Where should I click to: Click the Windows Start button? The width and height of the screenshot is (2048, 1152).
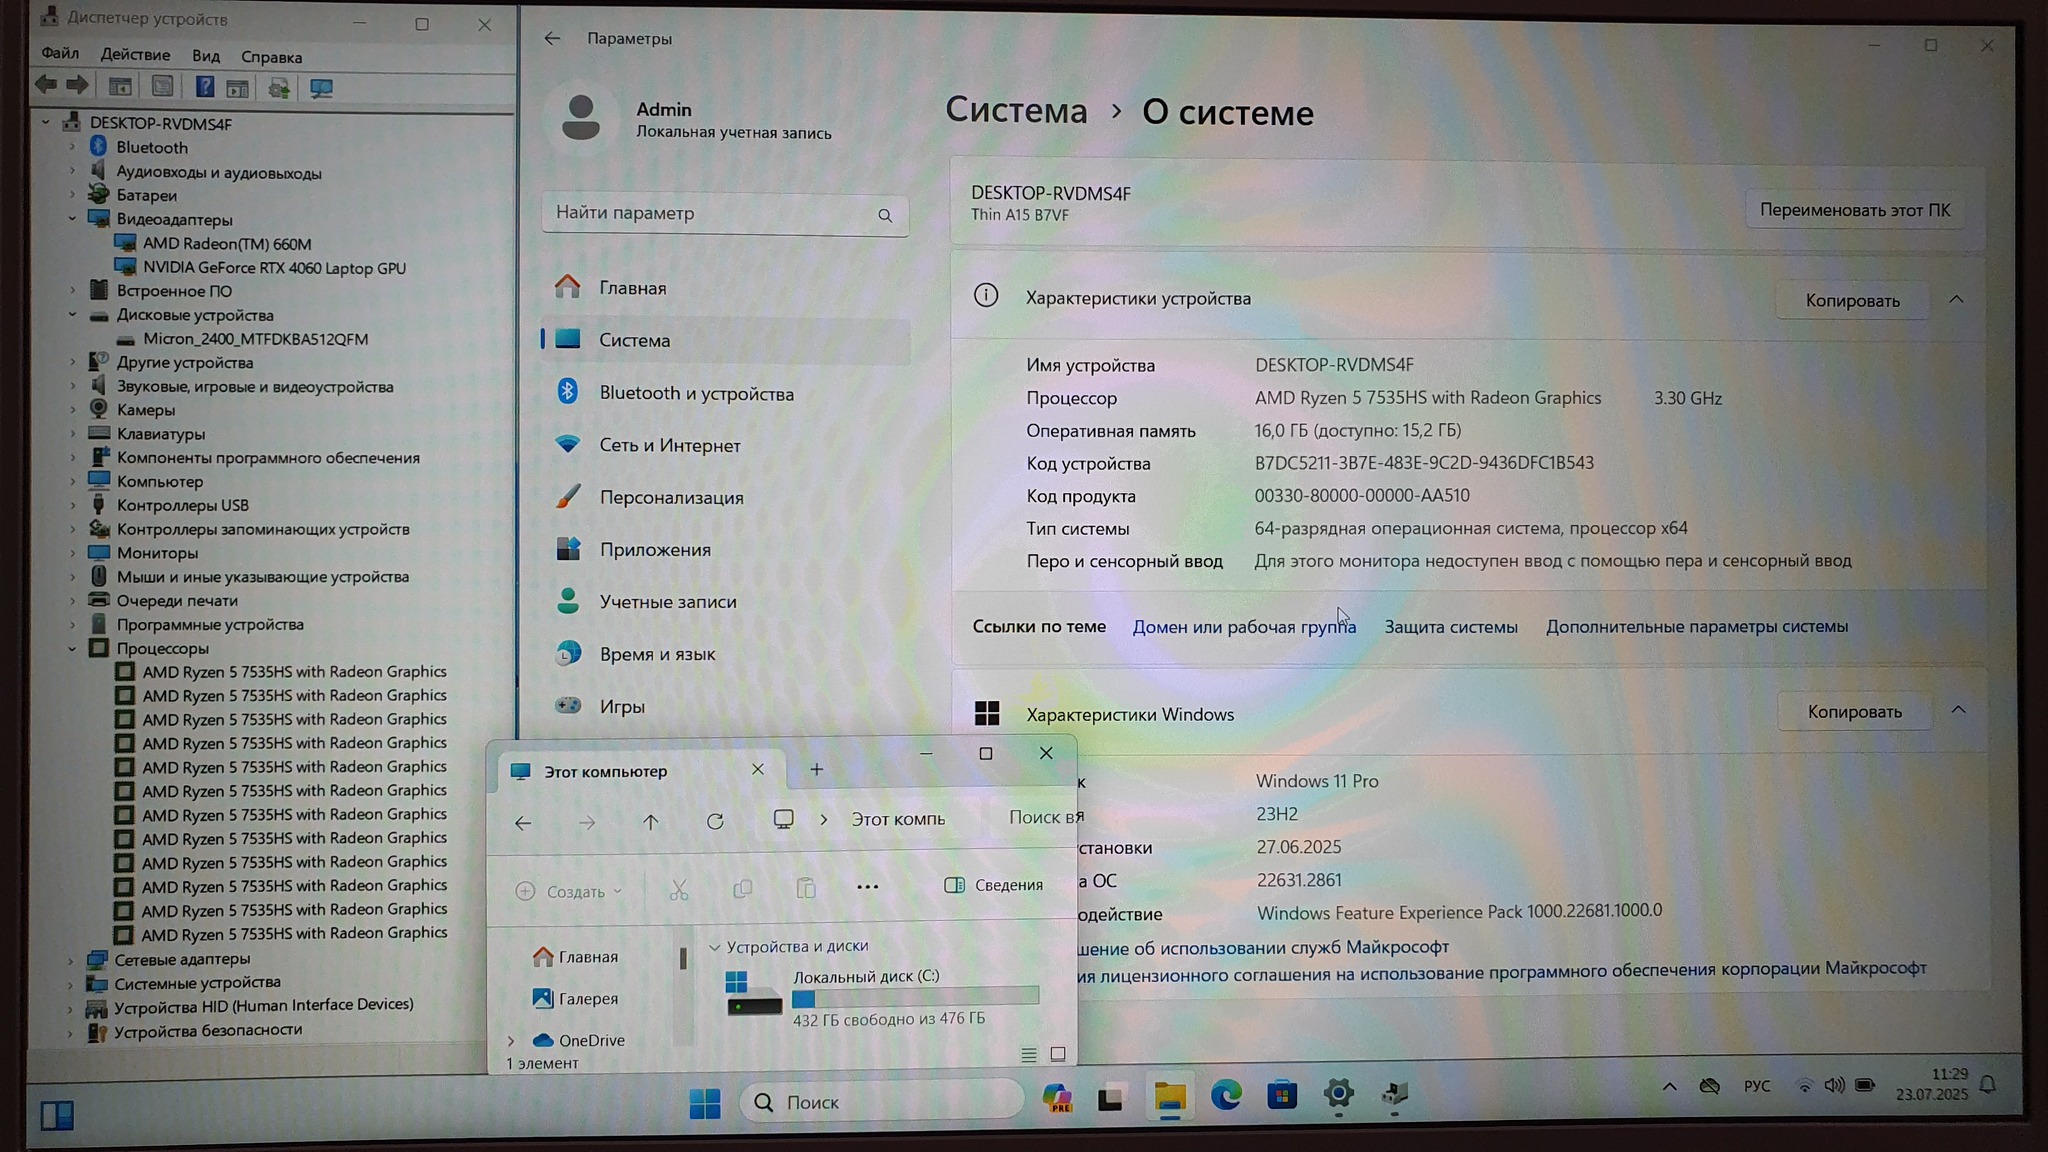click(x=705, y=1103)
